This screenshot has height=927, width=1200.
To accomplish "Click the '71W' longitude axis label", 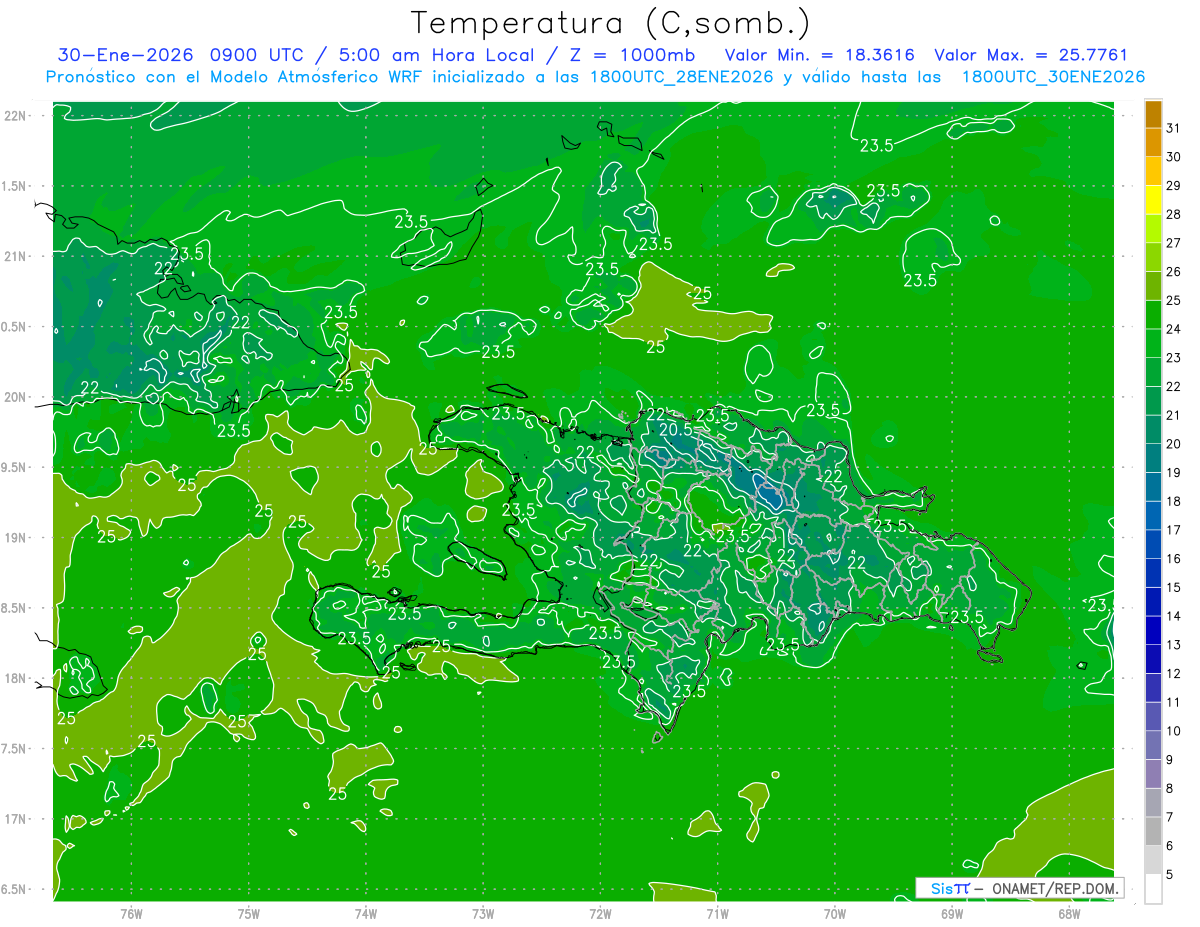I will pos(717,914).
